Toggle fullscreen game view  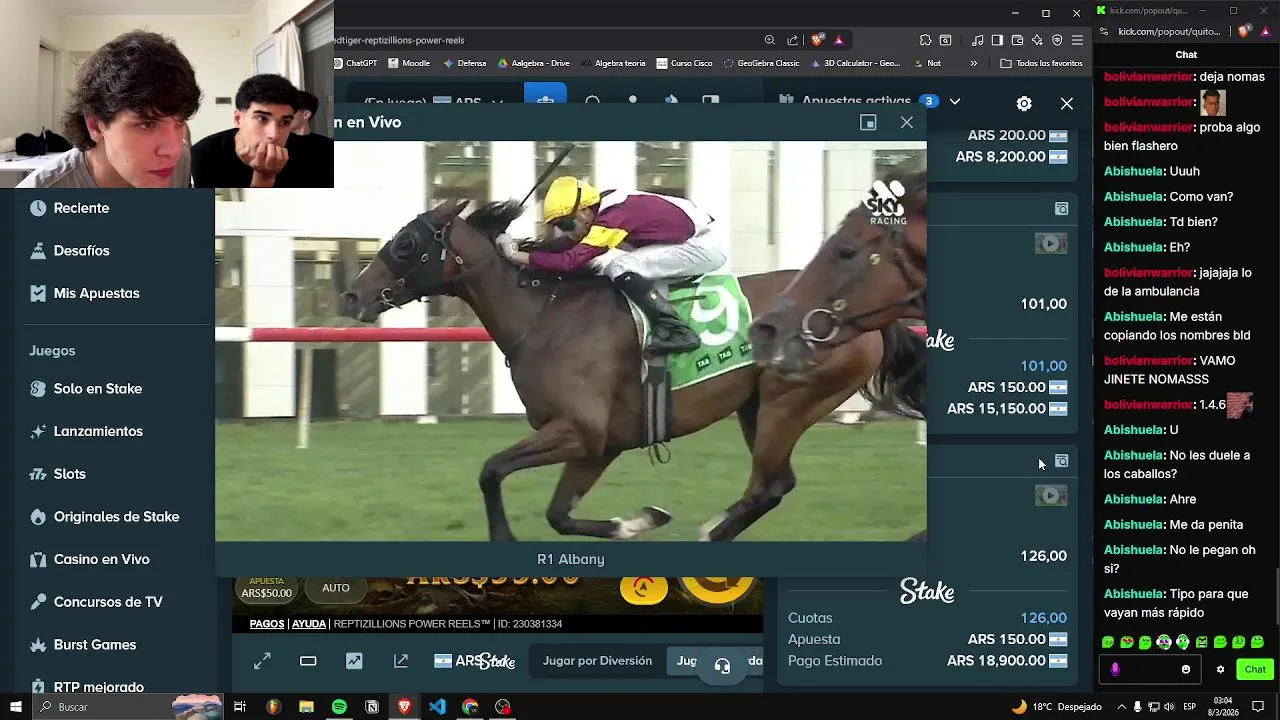tap(262, 661)
